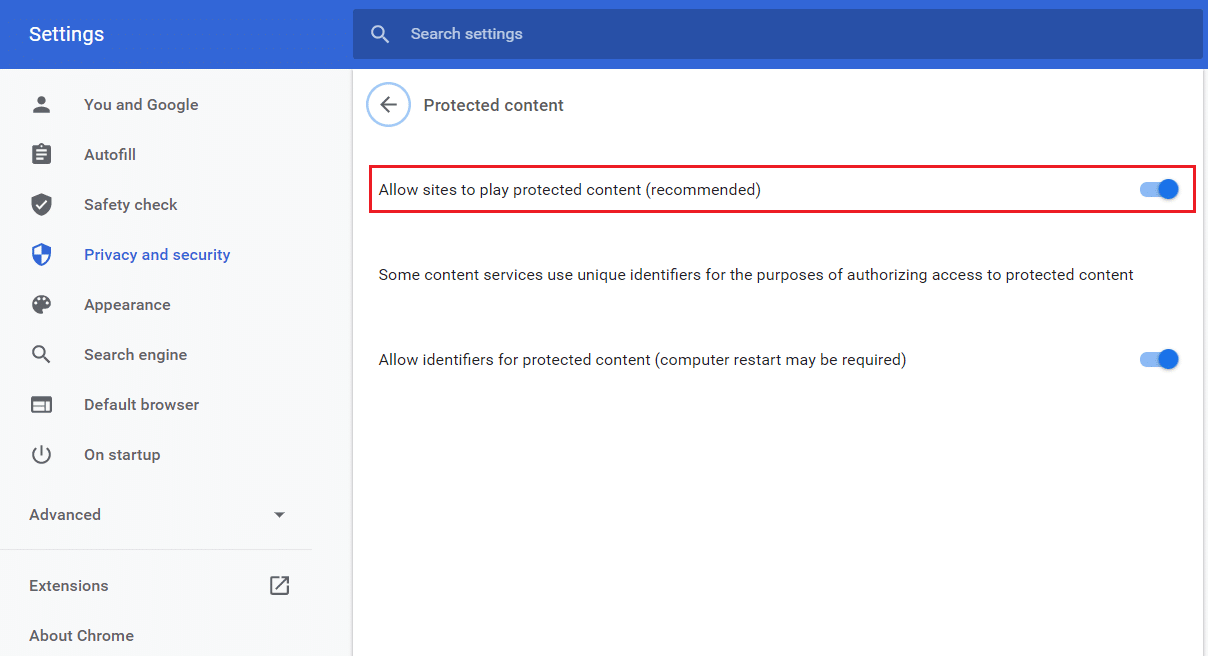Click the Search engine magnifier icon in sidebar
The height and width of the screenshot is (656, 1208).
(41, 354)
